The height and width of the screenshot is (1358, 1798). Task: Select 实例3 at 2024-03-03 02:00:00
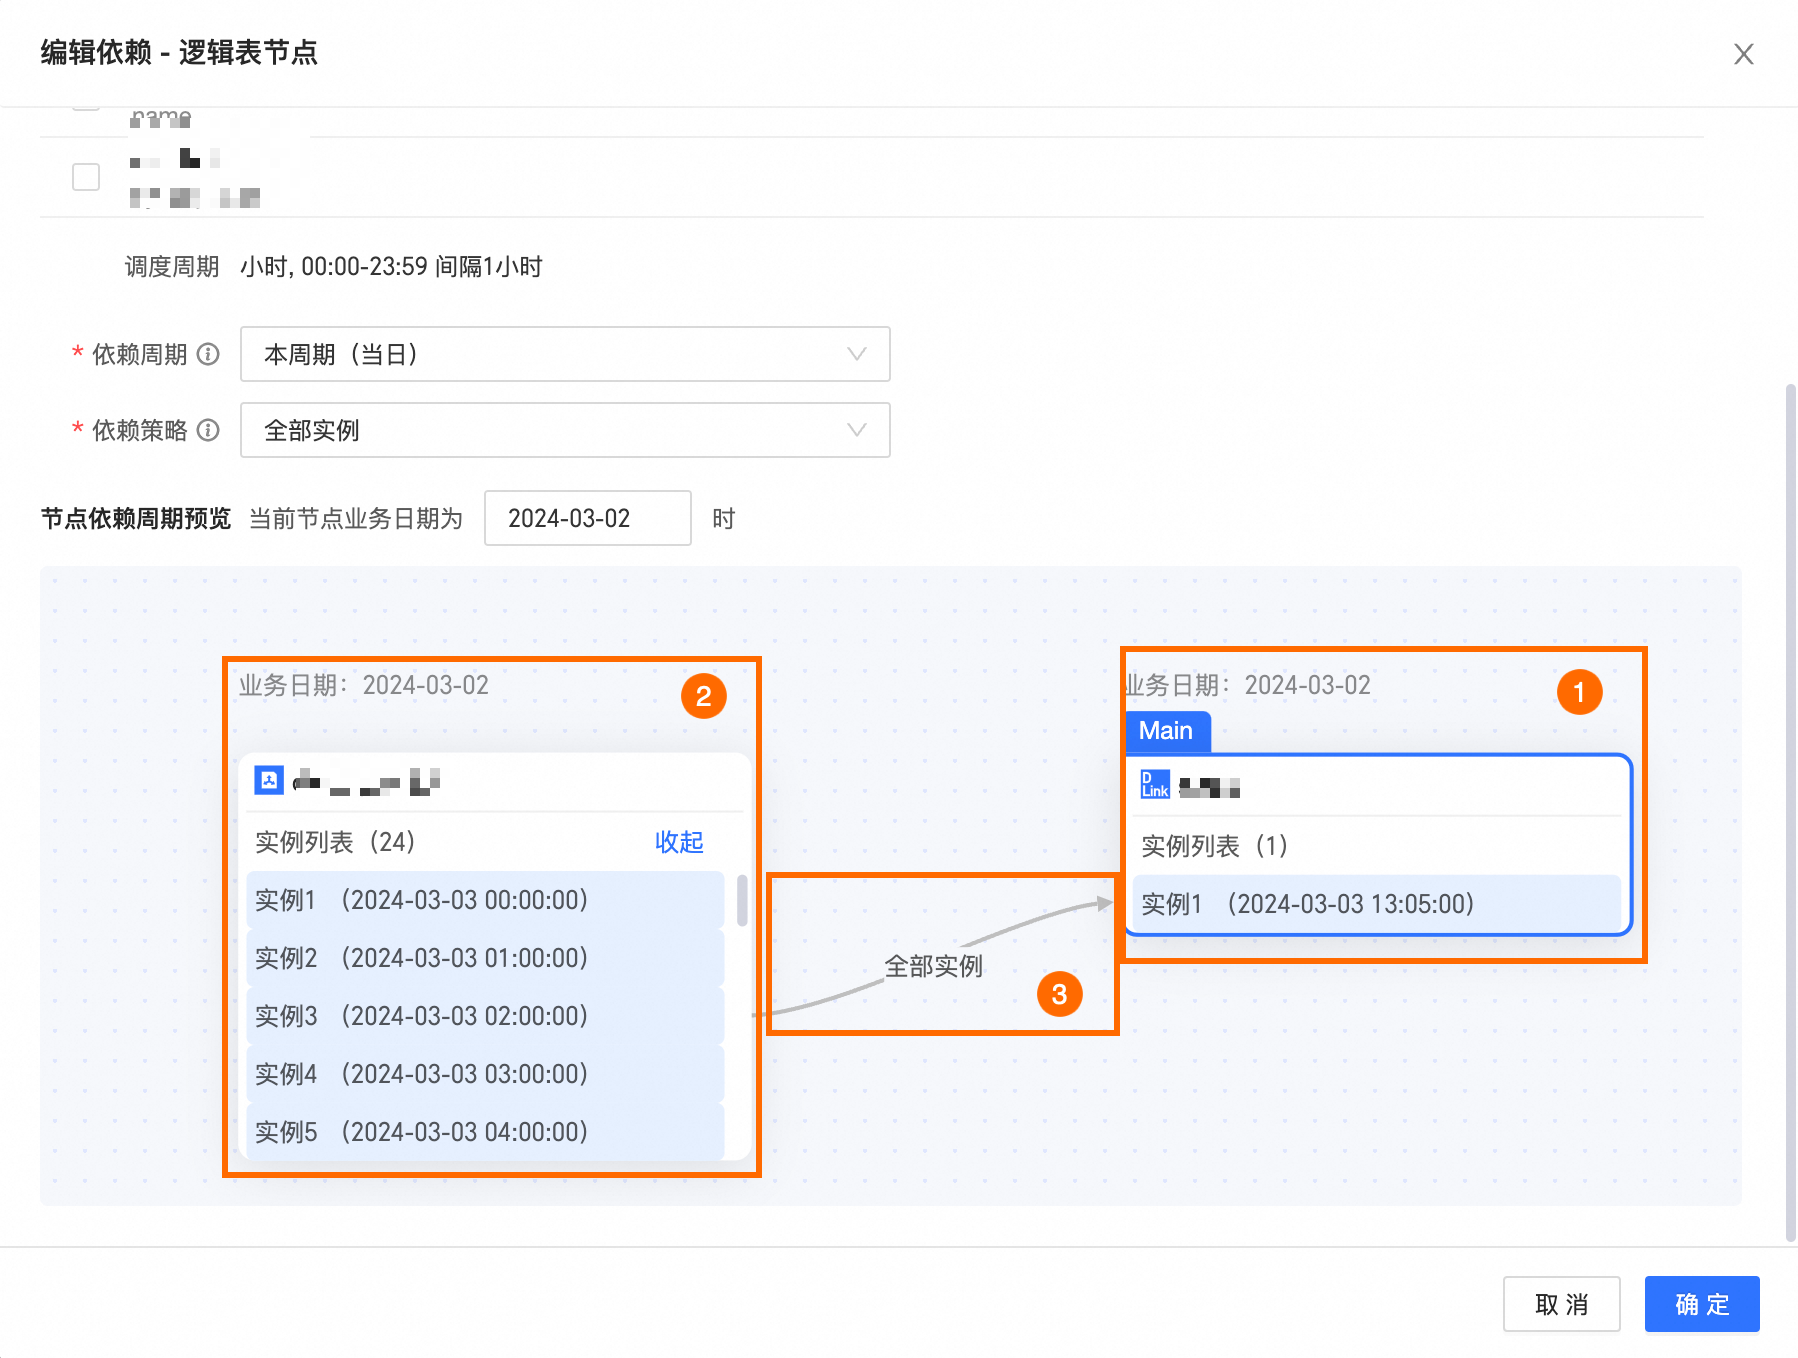[485, 1016]
